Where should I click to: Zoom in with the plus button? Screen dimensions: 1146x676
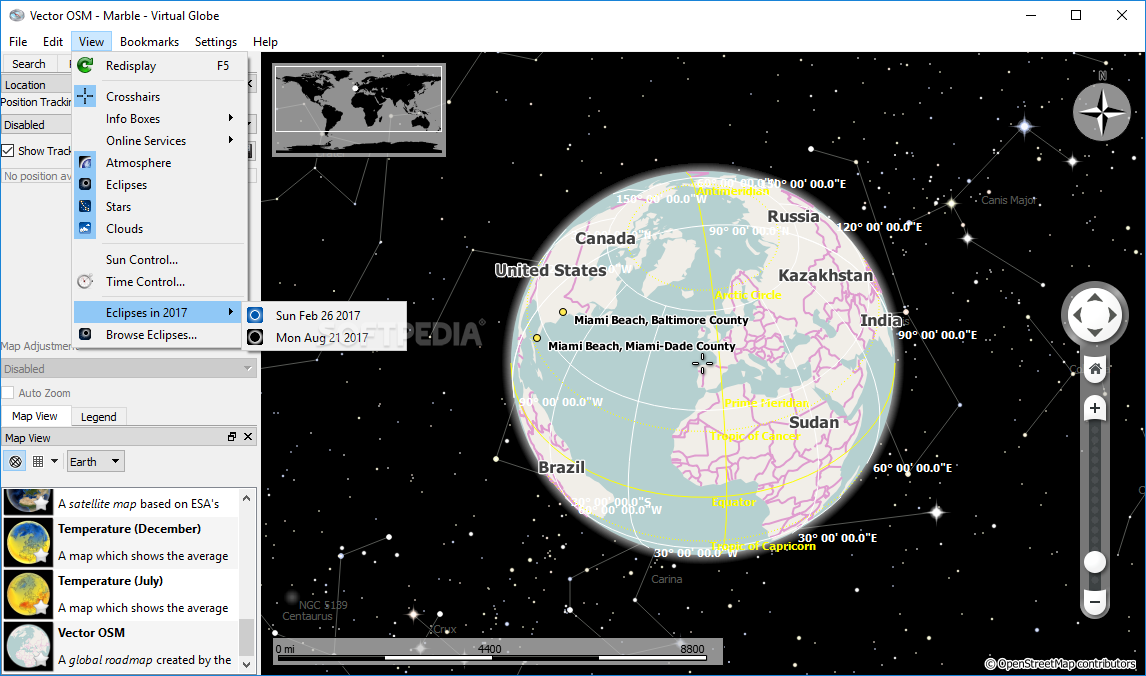point(1095,408)
